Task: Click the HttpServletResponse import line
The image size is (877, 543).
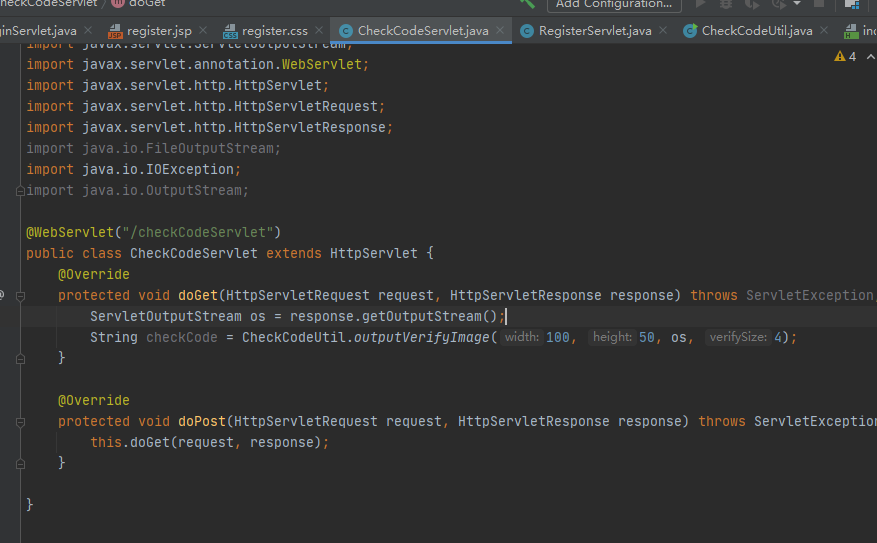Action: 210,127
